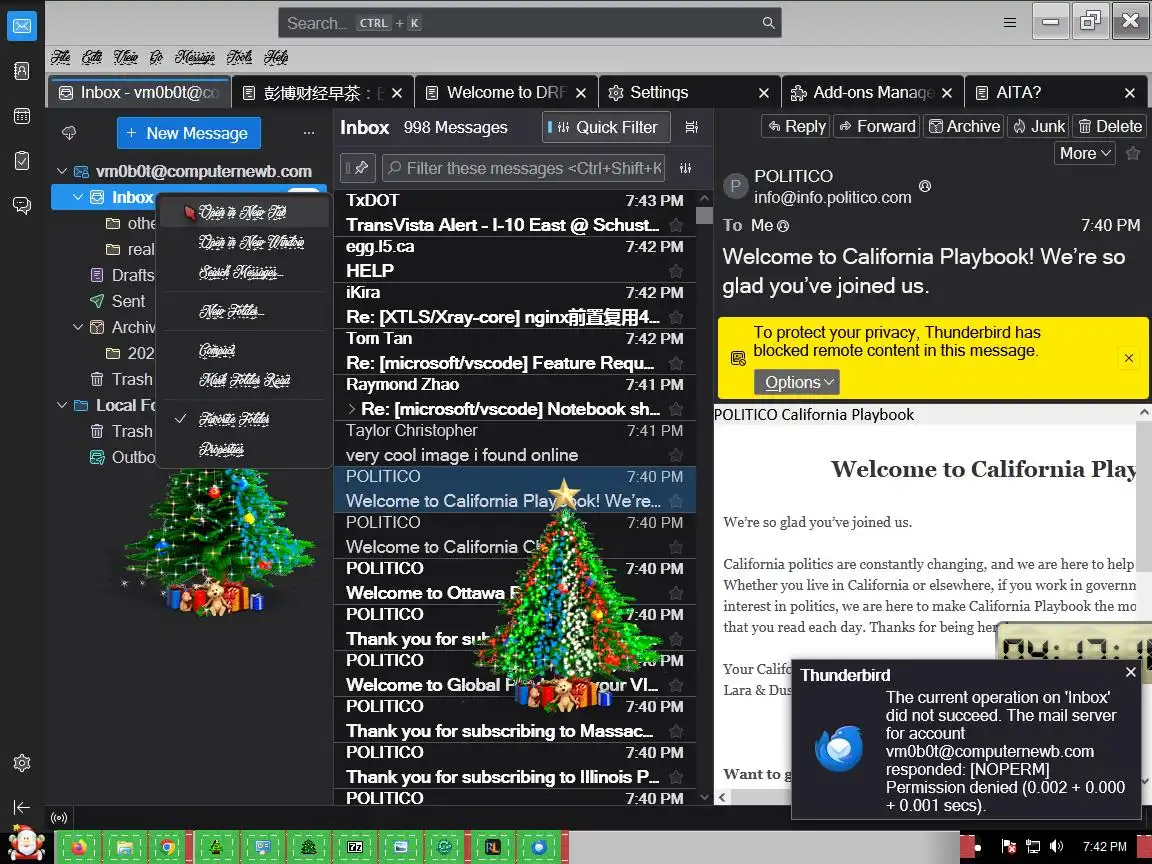The width and height of the screenshot is (1152, 864).
Task: Open the Message menu
Action: pos(195,57)
